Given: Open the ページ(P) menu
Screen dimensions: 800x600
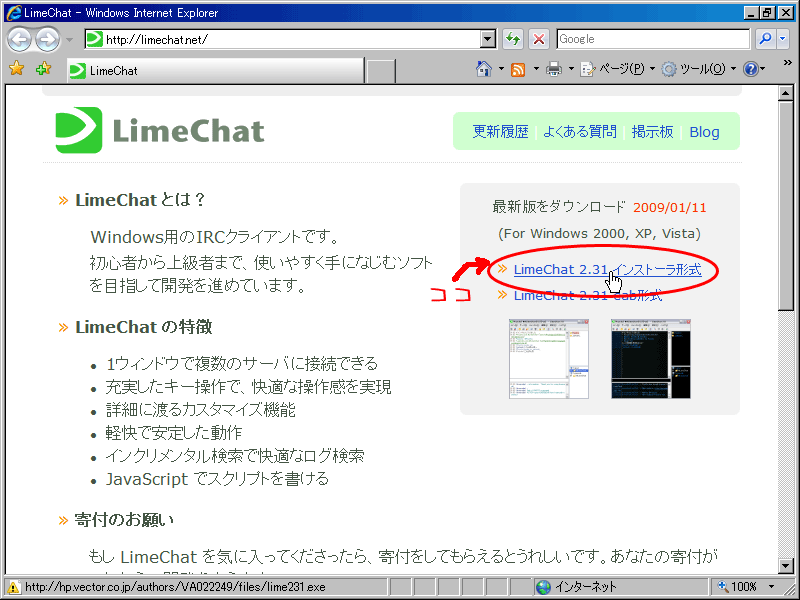Looking at the screenshot, I should [x=617, y=69].
